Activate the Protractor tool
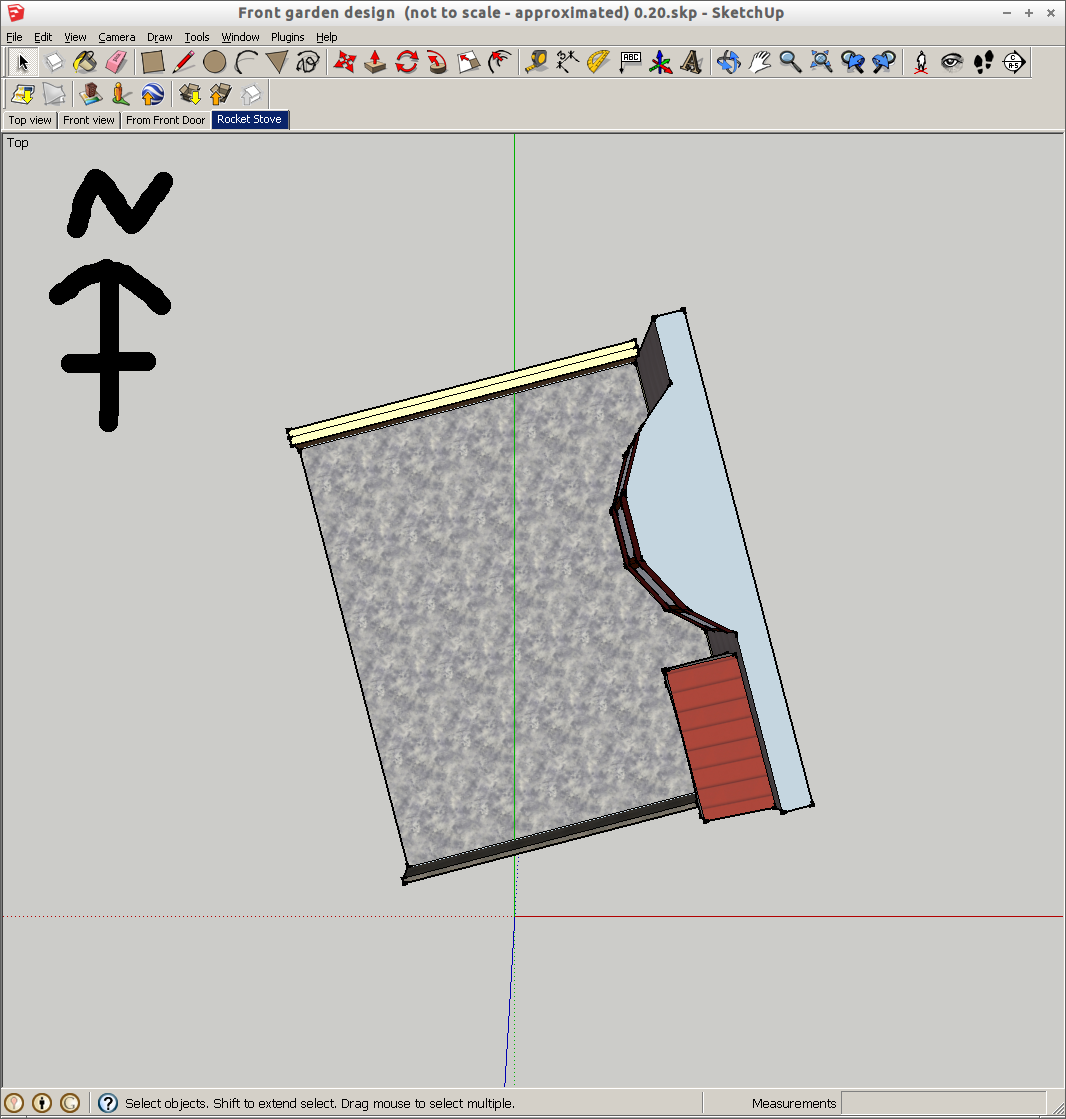Image resolution: width=1066 pixels, height=1119 pixels. (x=598, y=62)
